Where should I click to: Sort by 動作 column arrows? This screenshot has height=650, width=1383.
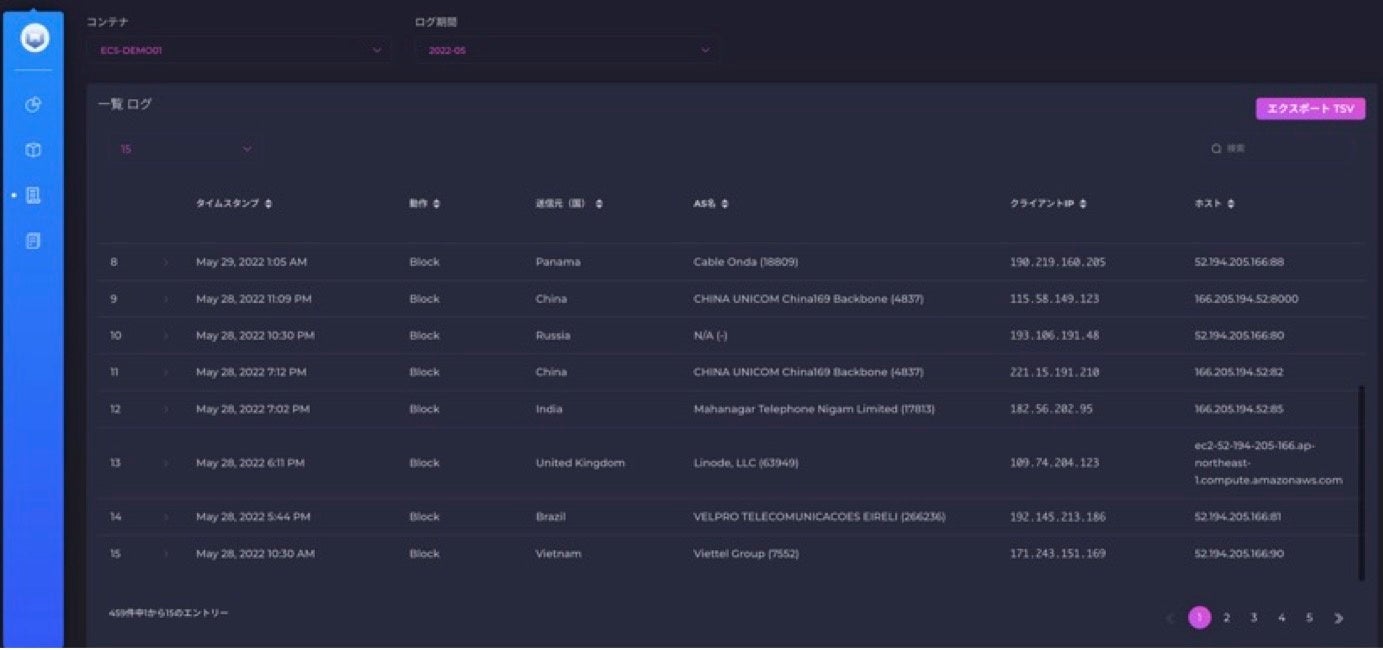[x=437, y=204]
